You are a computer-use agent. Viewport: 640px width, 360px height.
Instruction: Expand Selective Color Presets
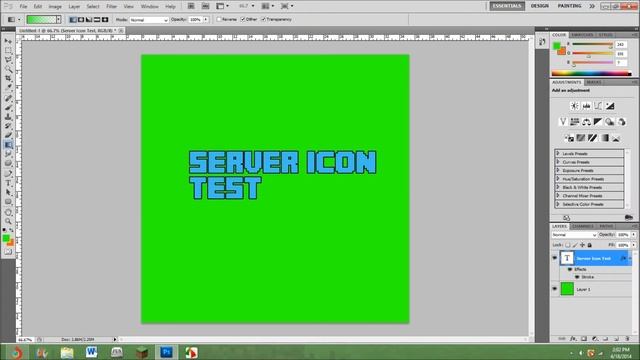pyautogui.click(x=558, y=204)
